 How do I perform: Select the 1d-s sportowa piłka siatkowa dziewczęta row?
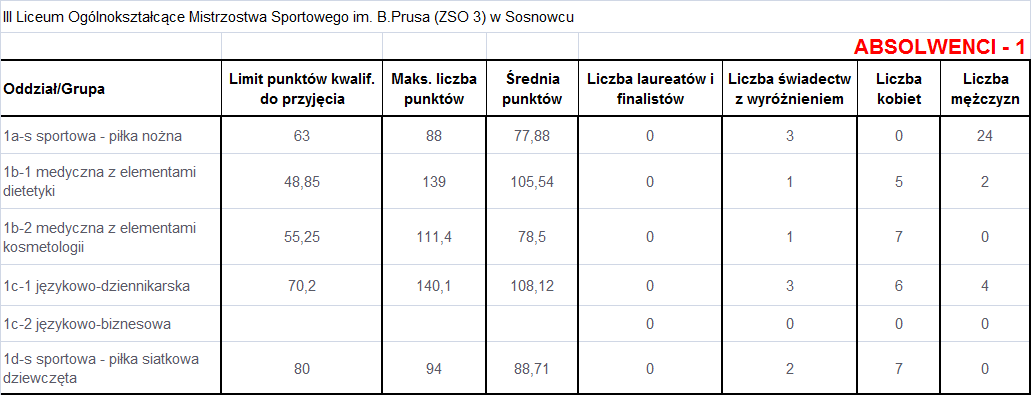click(x=516, y=368)
